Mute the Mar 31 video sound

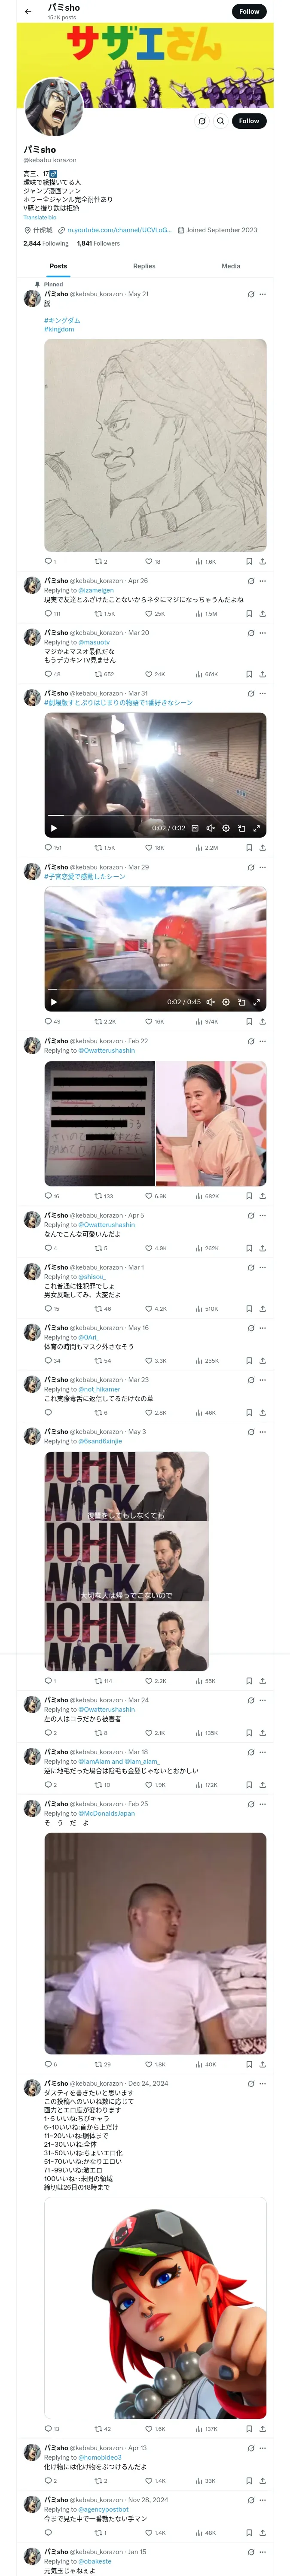point(210,828)
